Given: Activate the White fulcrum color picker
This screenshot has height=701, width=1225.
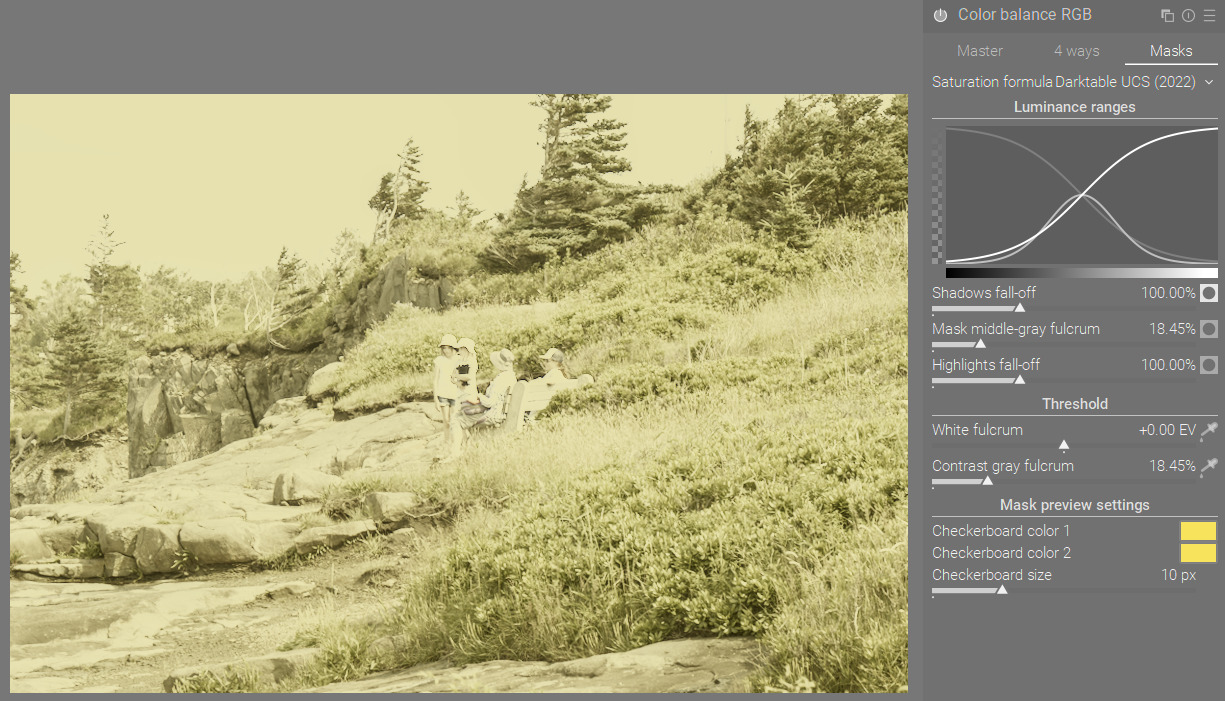Looking at the screenshot, I should (1209, 431).
